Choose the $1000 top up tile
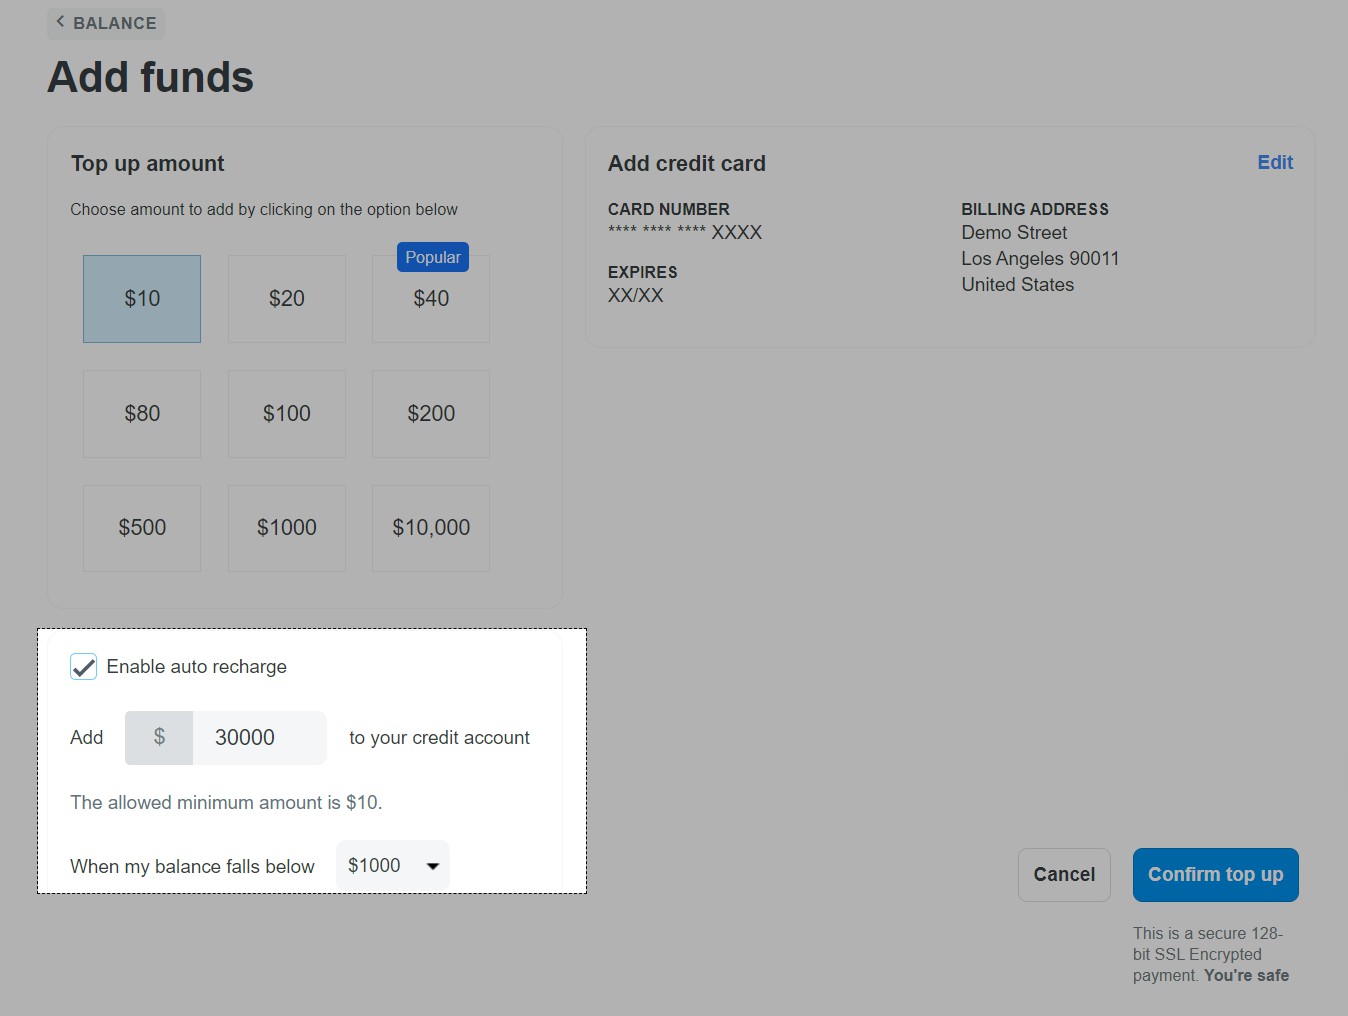 [287, 528]
